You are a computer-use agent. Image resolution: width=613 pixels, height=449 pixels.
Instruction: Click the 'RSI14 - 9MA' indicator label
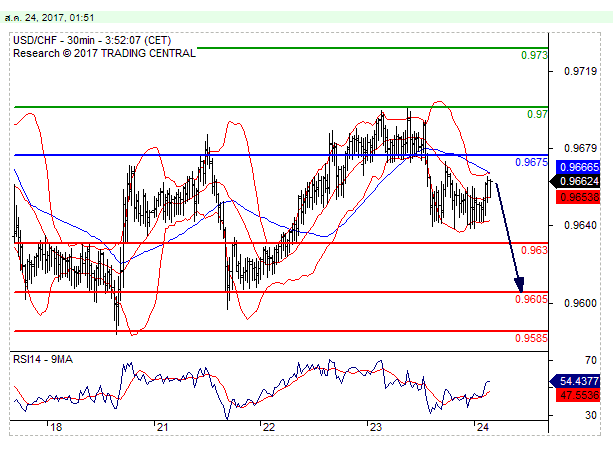(43, 360)
